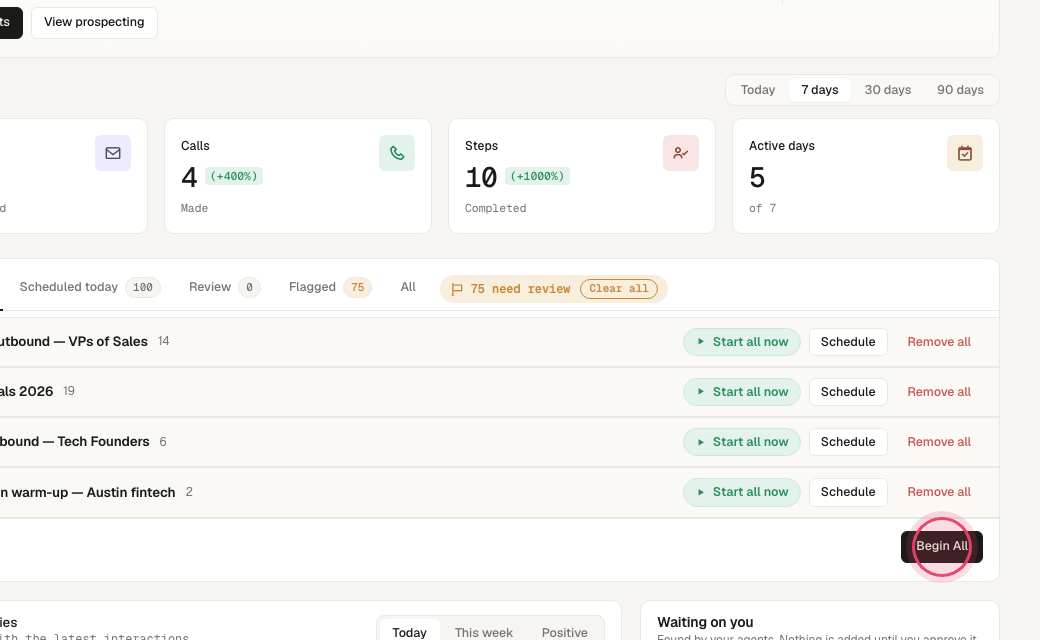The width and height of the screenshot is (1040, 640).
Task: Click the Waiting on you heading
Action: pos(705,622)
